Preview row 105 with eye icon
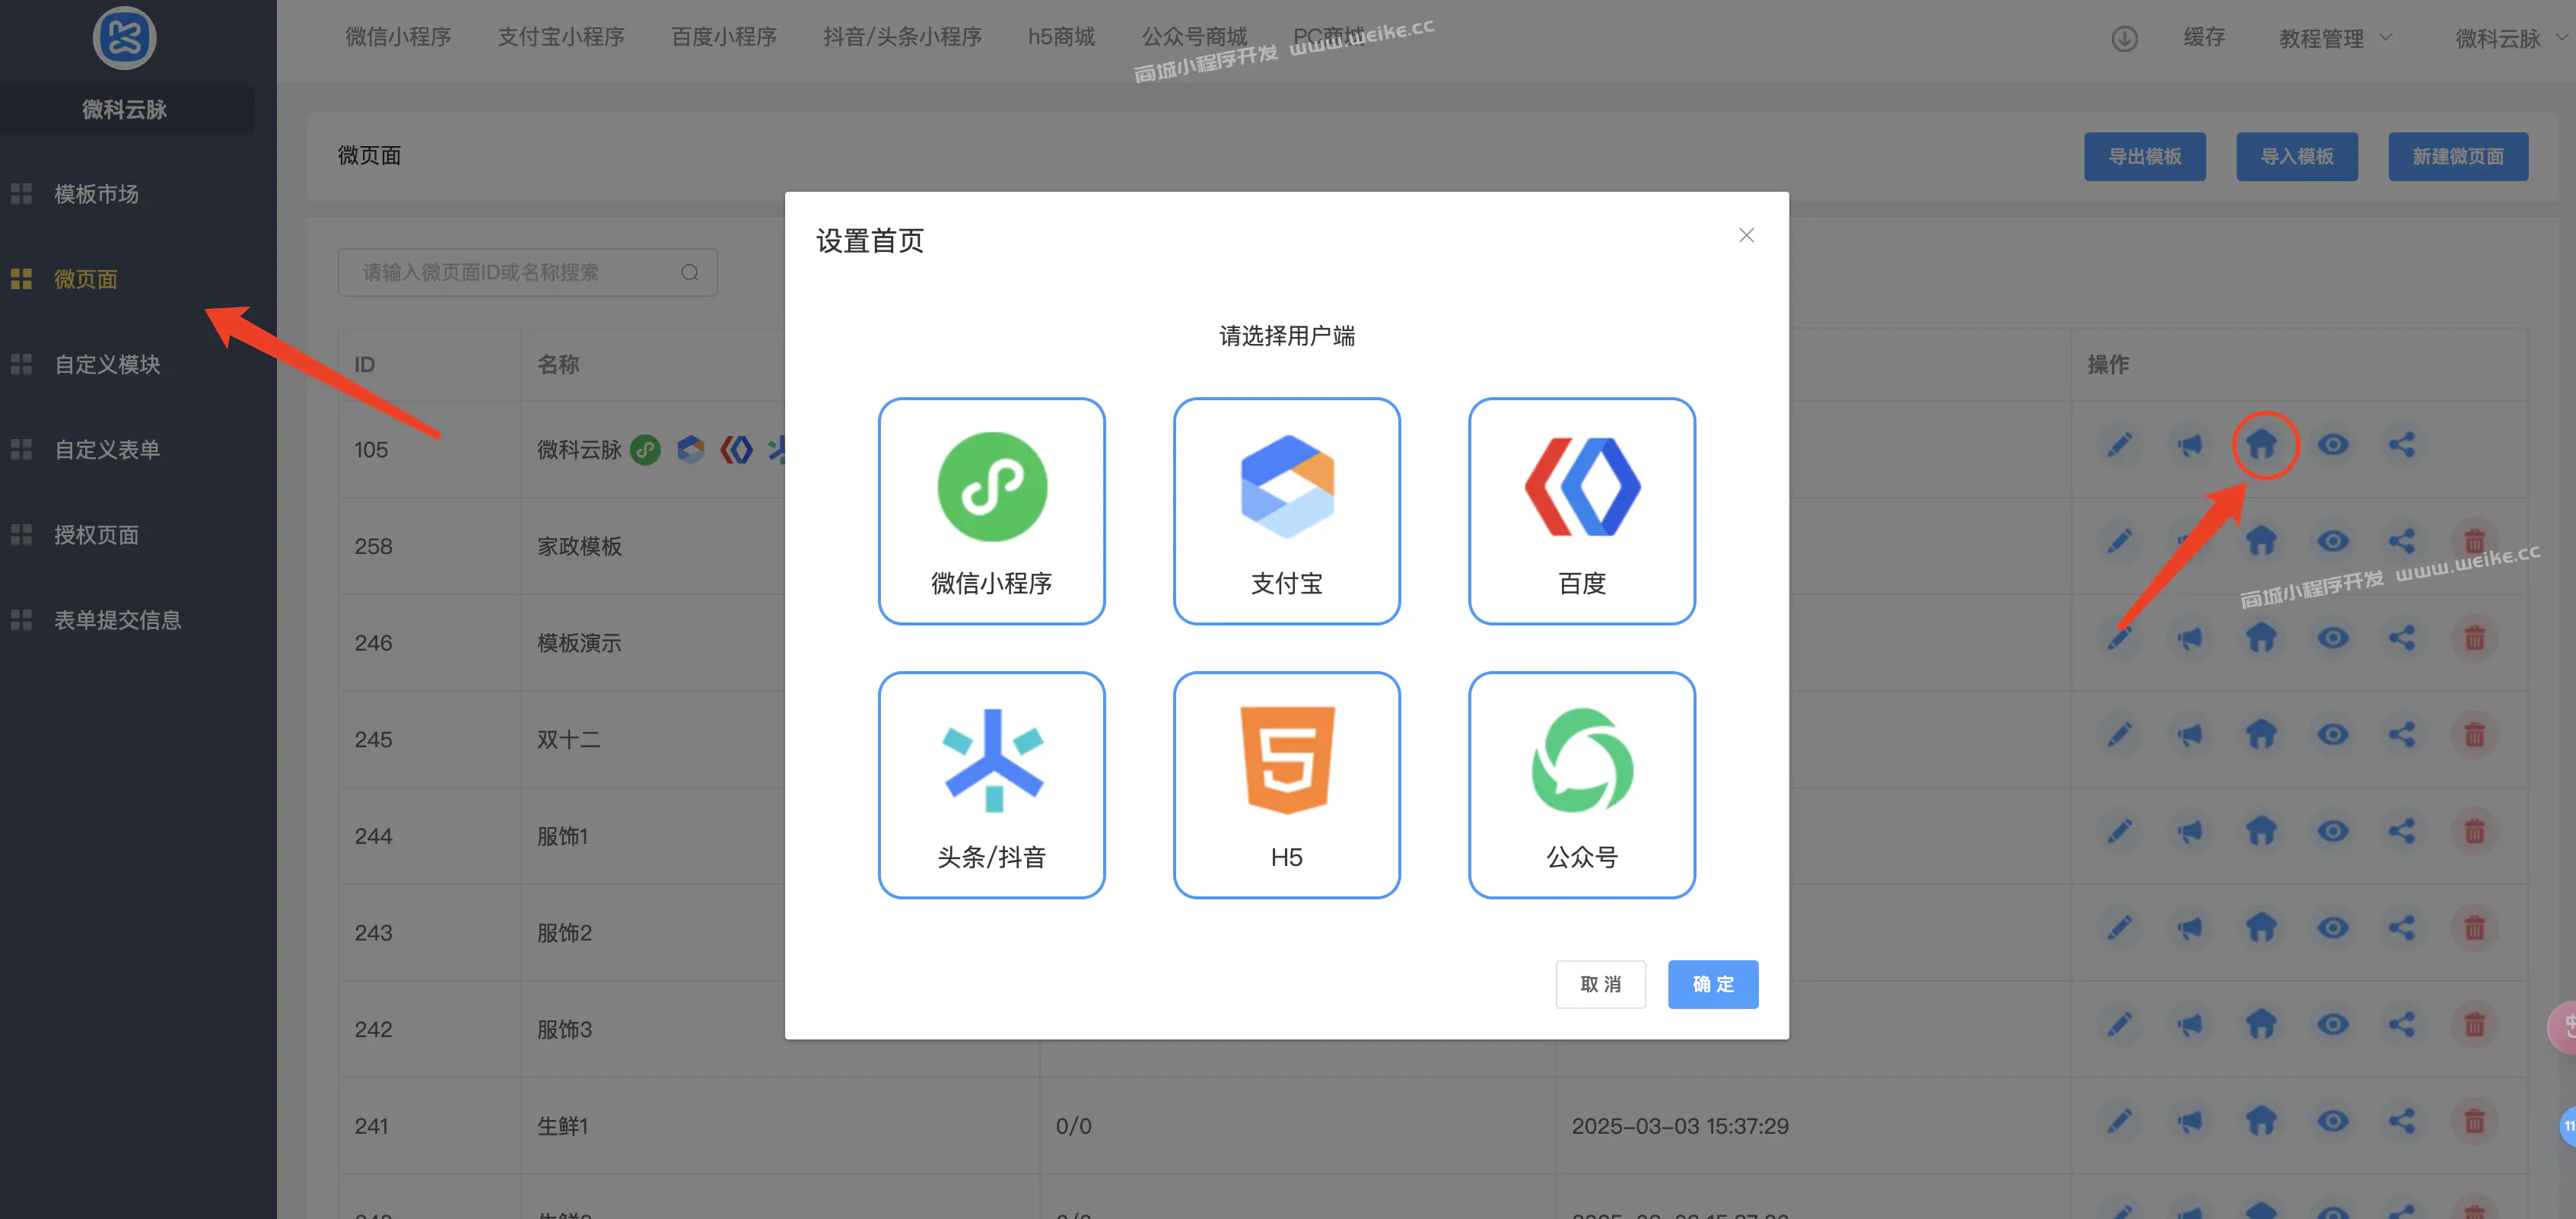The image size is (2576, 1219). click(2332, 444)
